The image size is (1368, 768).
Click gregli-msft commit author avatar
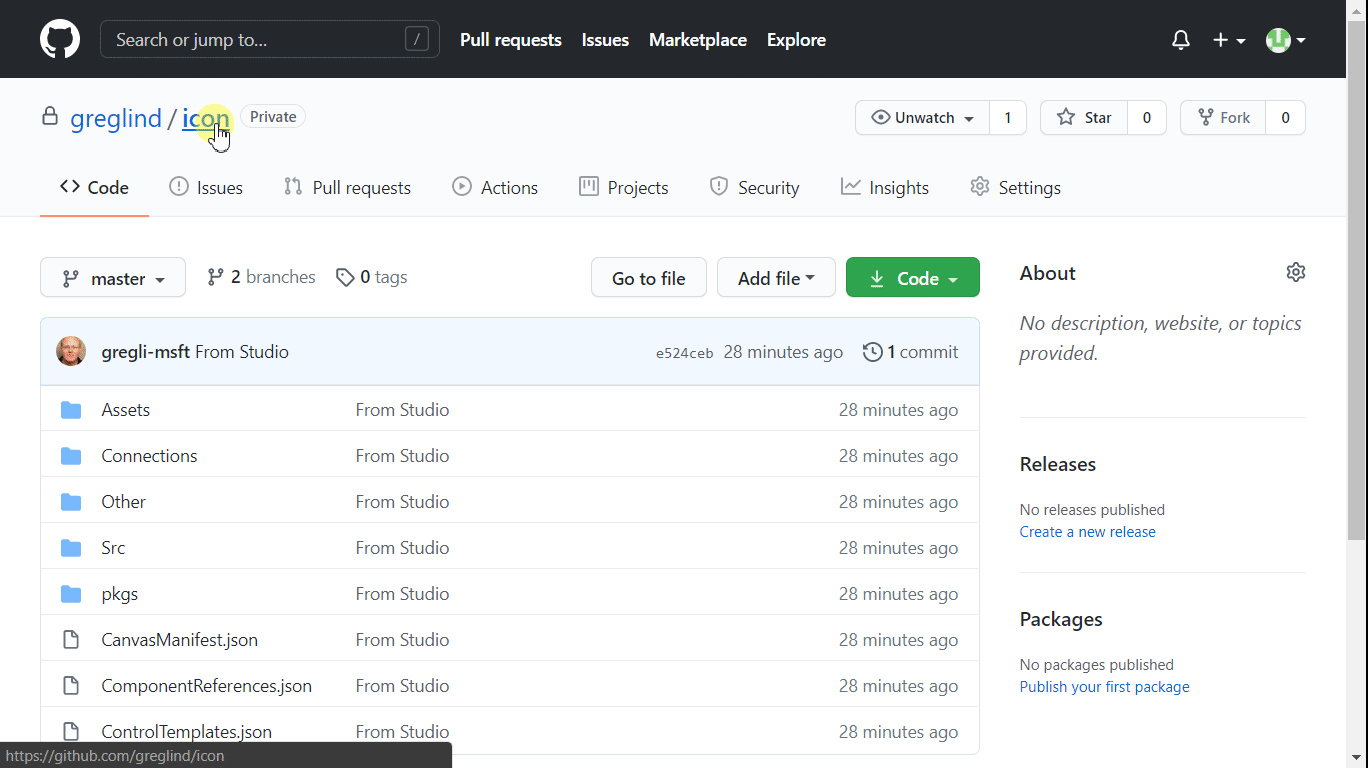pyautogui.click(x=71, y=352)
